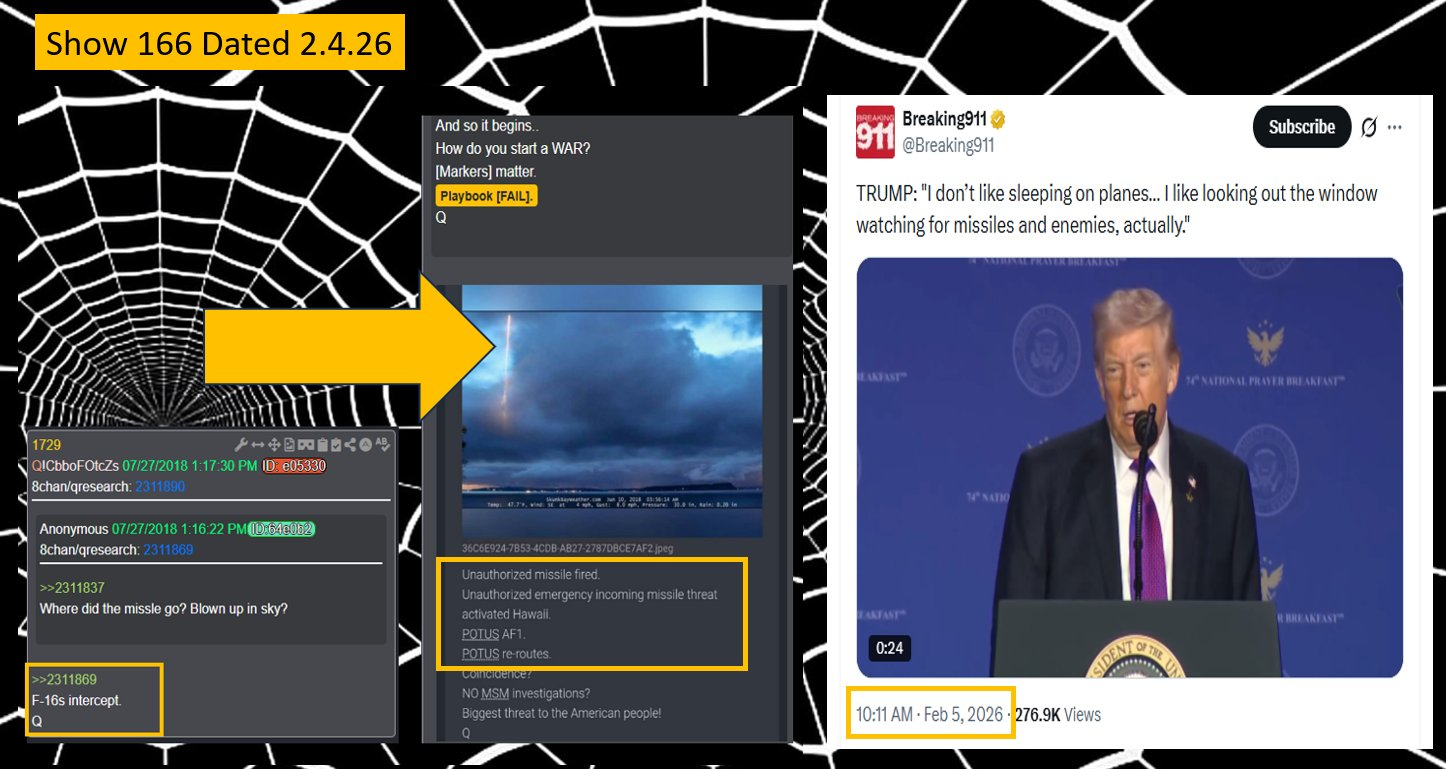Click the image file icon in post header

click(289, 445)
